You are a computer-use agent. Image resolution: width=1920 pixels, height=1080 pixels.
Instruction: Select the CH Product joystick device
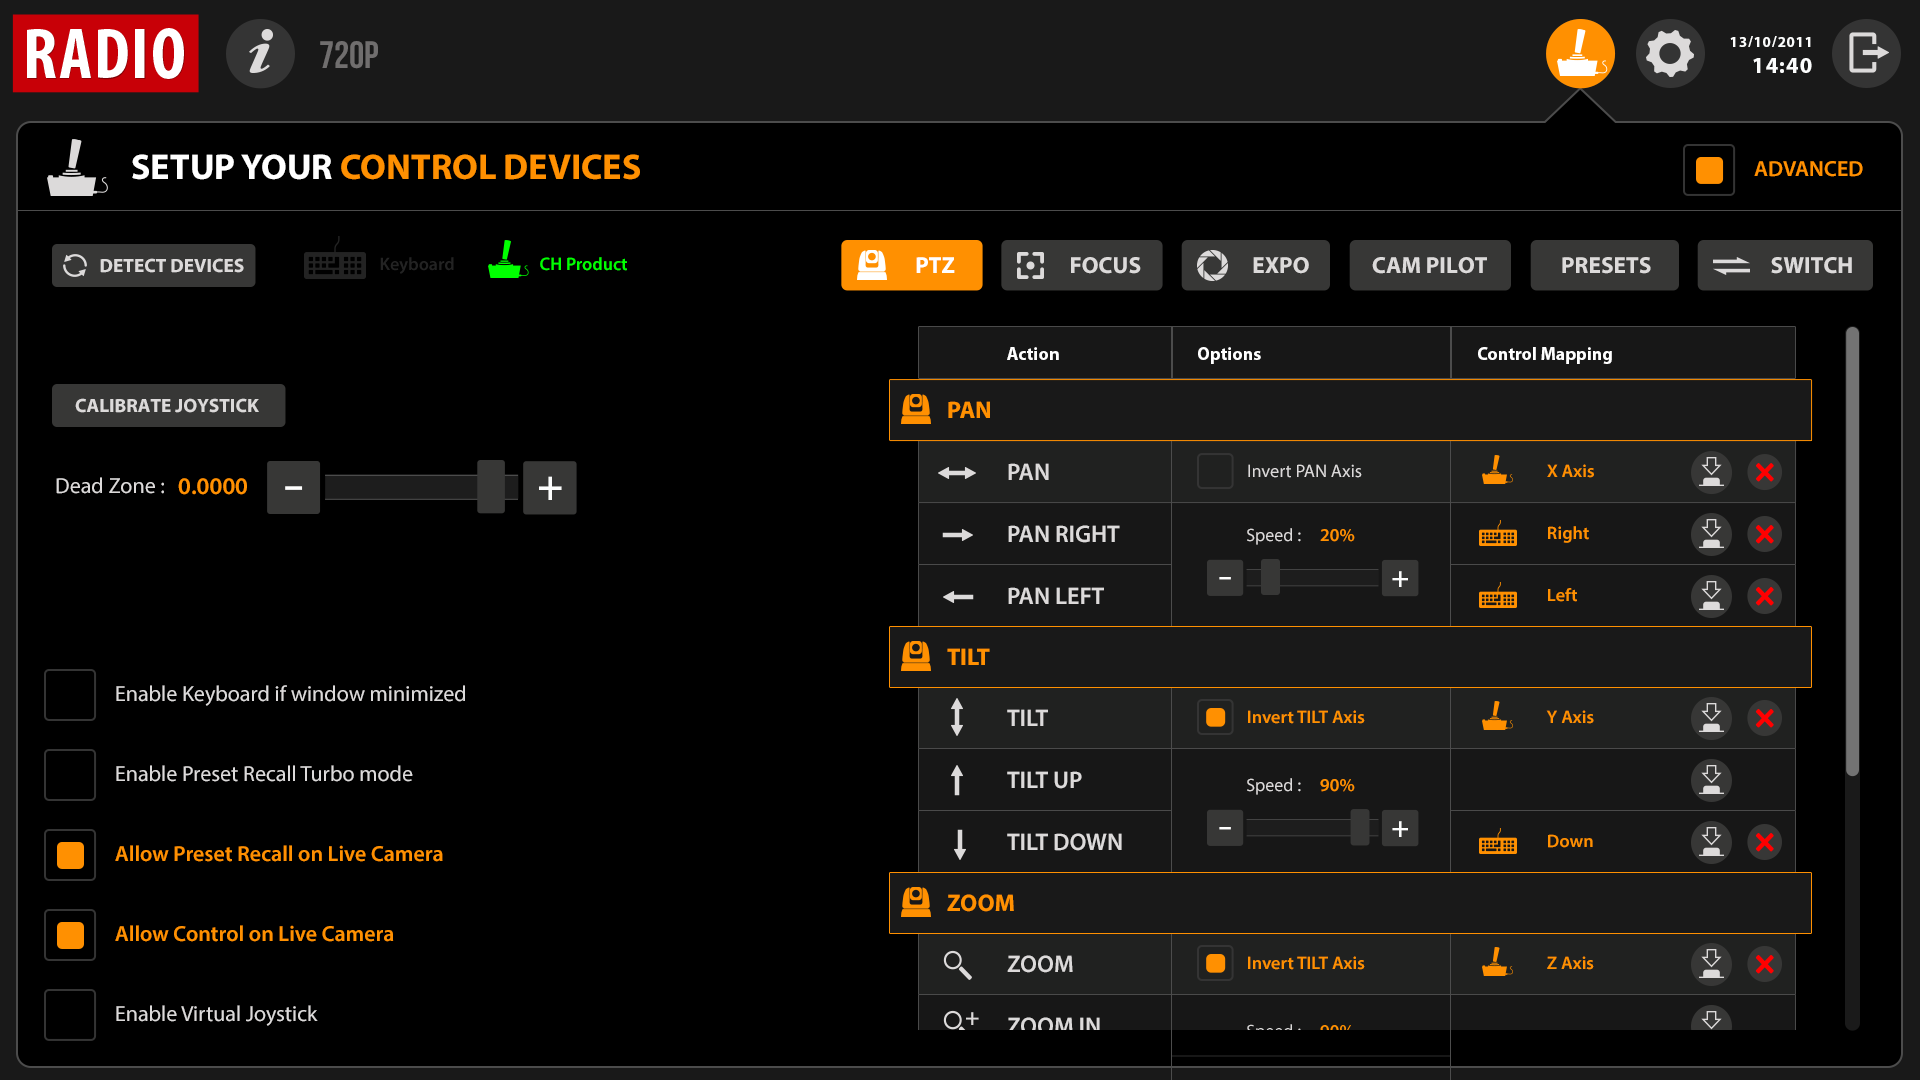click(558, 264)
